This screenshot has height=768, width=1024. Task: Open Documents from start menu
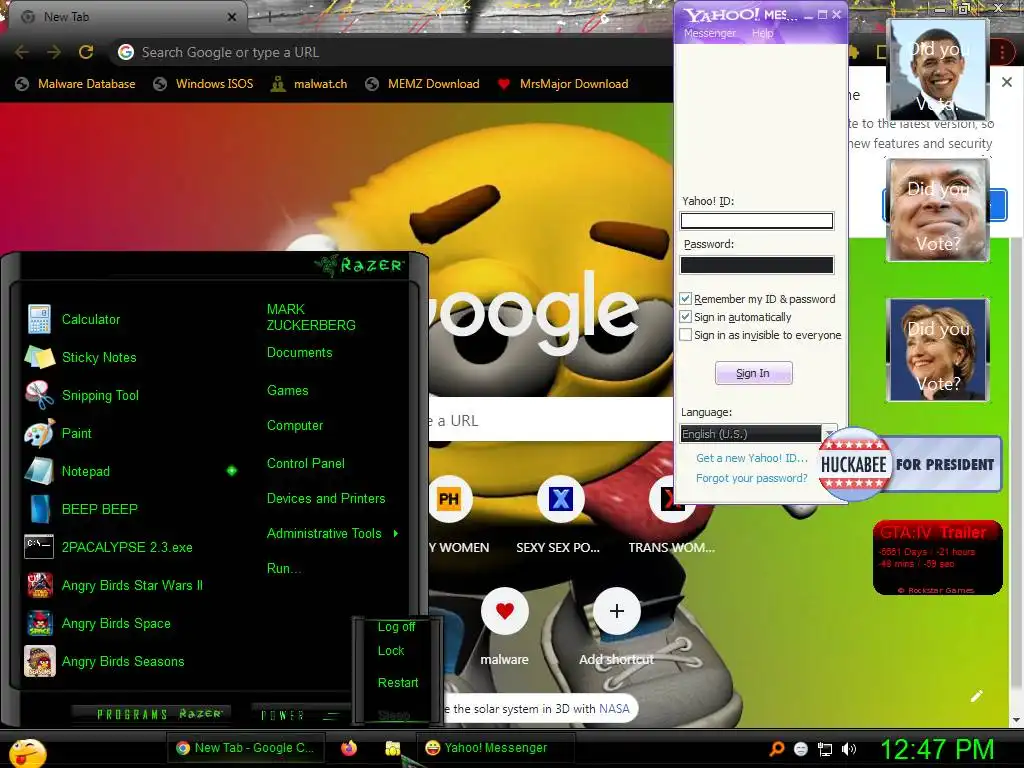[x=299, y=353]
